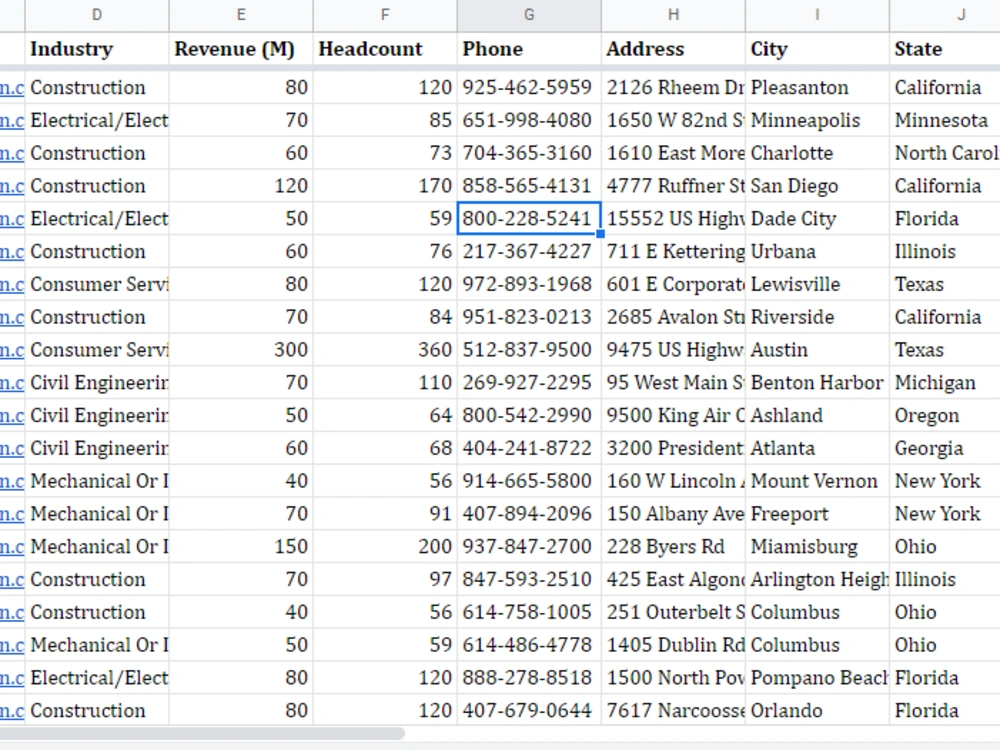Select phone cell 614-758-1005

[529, 612]
